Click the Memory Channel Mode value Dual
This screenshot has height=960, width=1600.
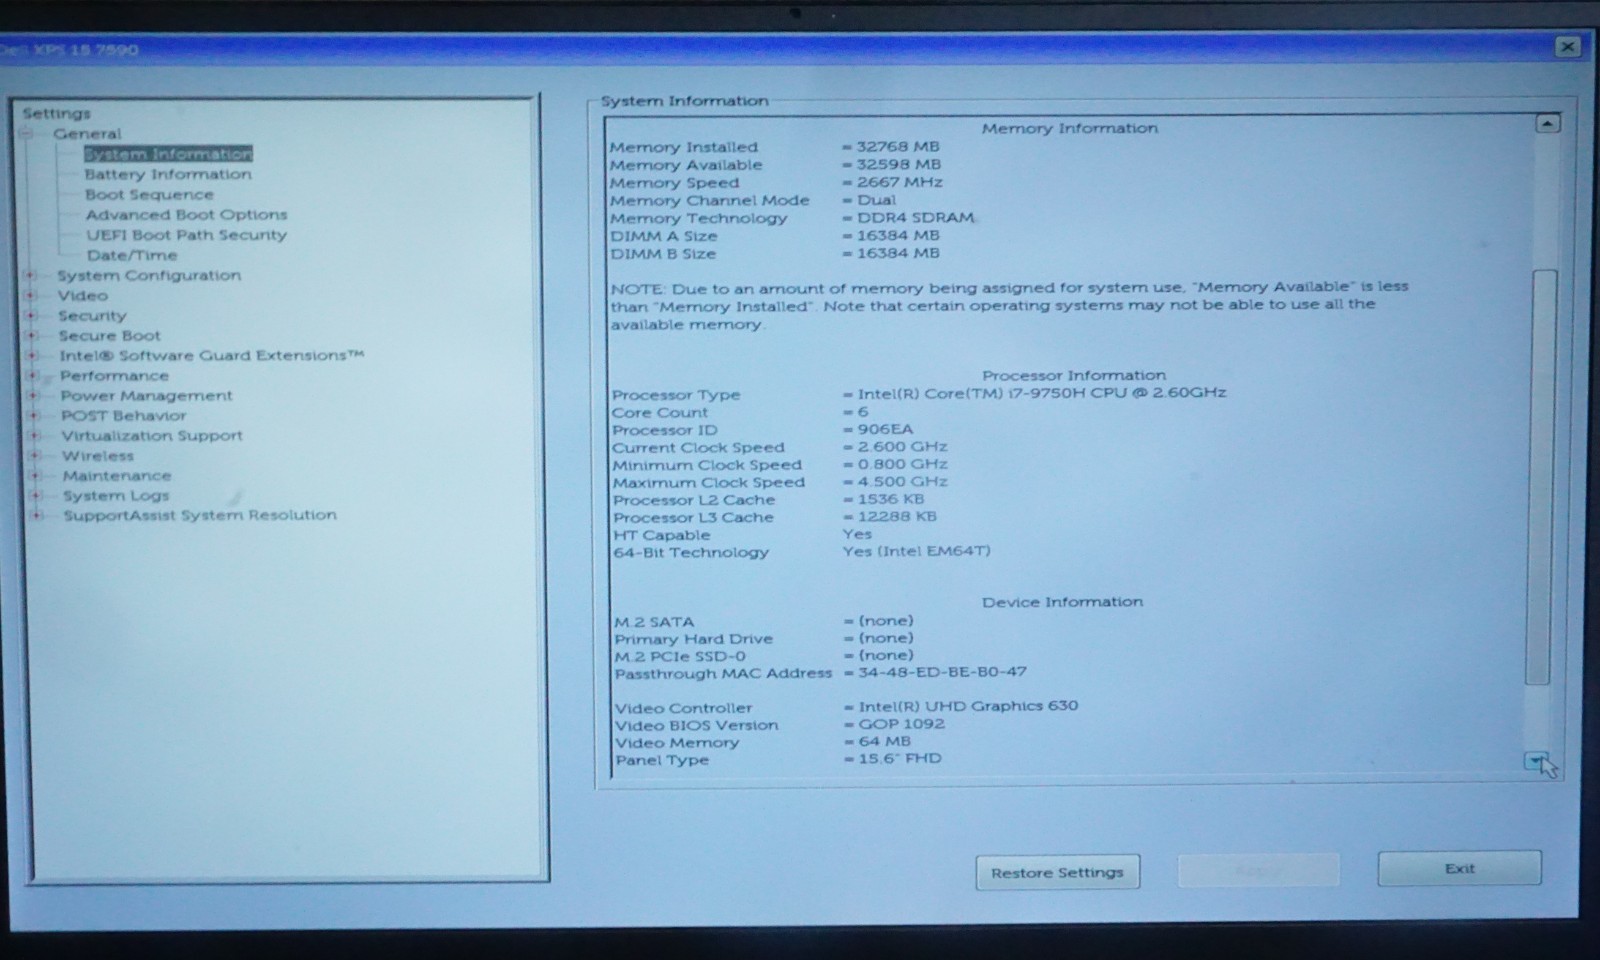pos(876,200)
